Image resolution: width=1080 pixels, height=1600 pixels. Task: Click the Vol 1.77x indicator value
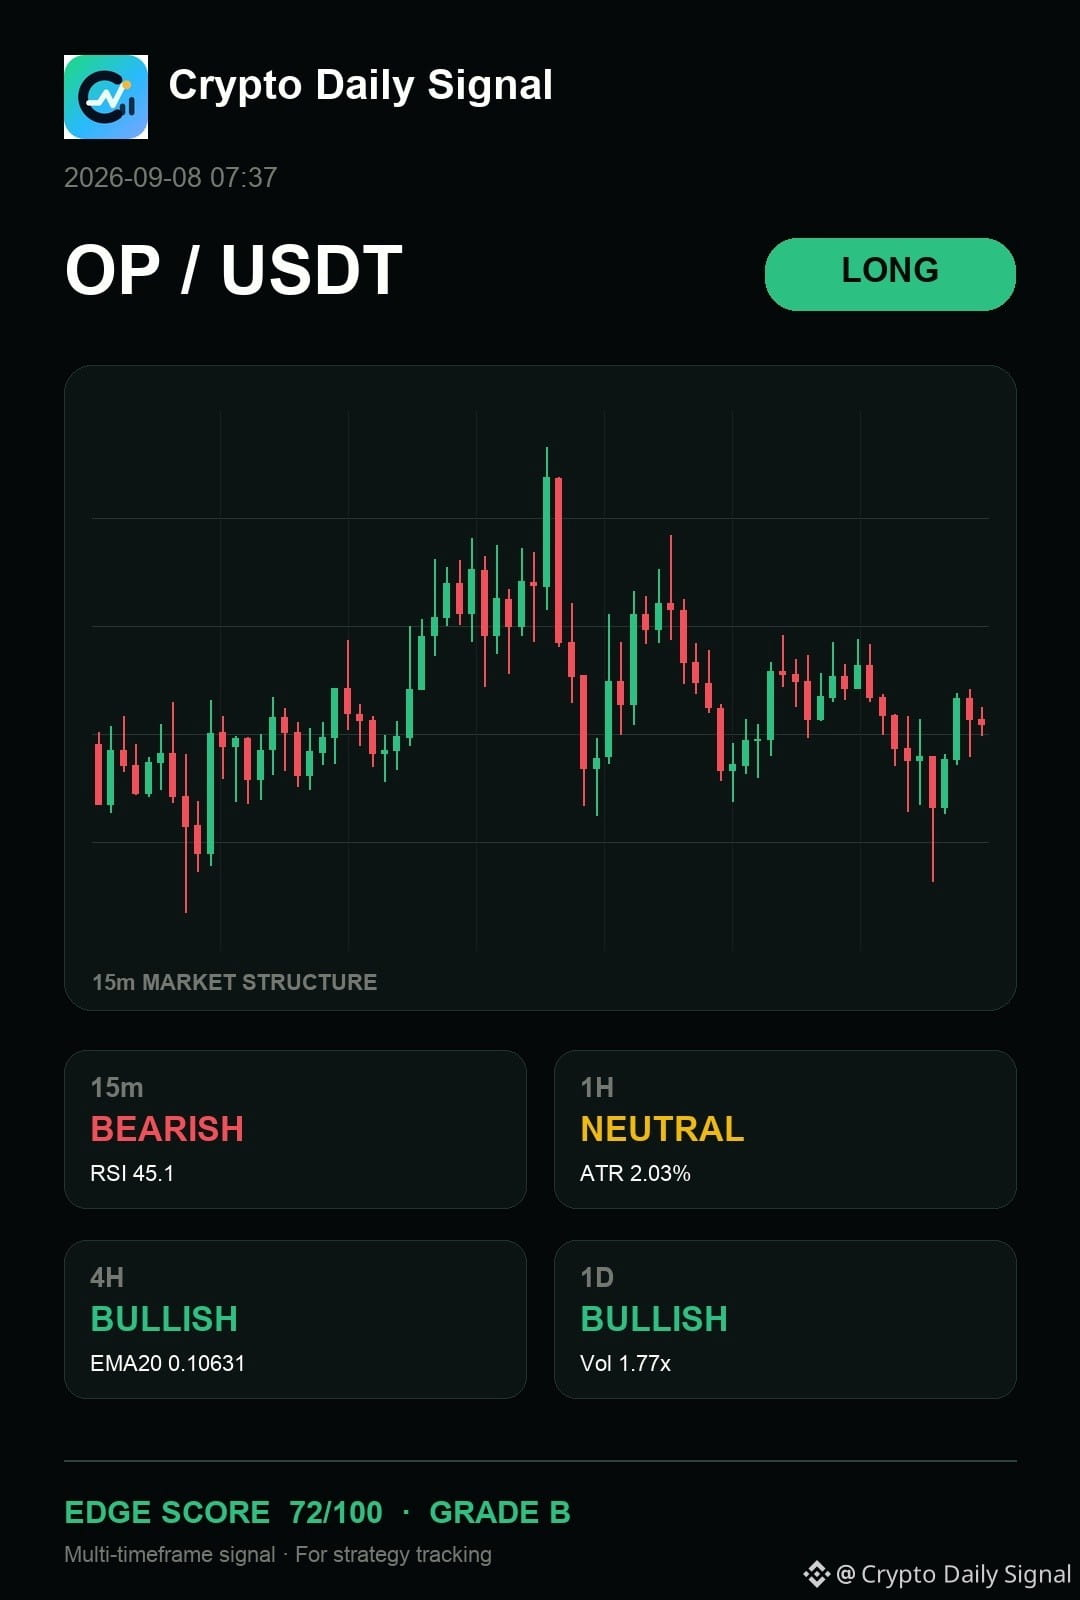625,1363
